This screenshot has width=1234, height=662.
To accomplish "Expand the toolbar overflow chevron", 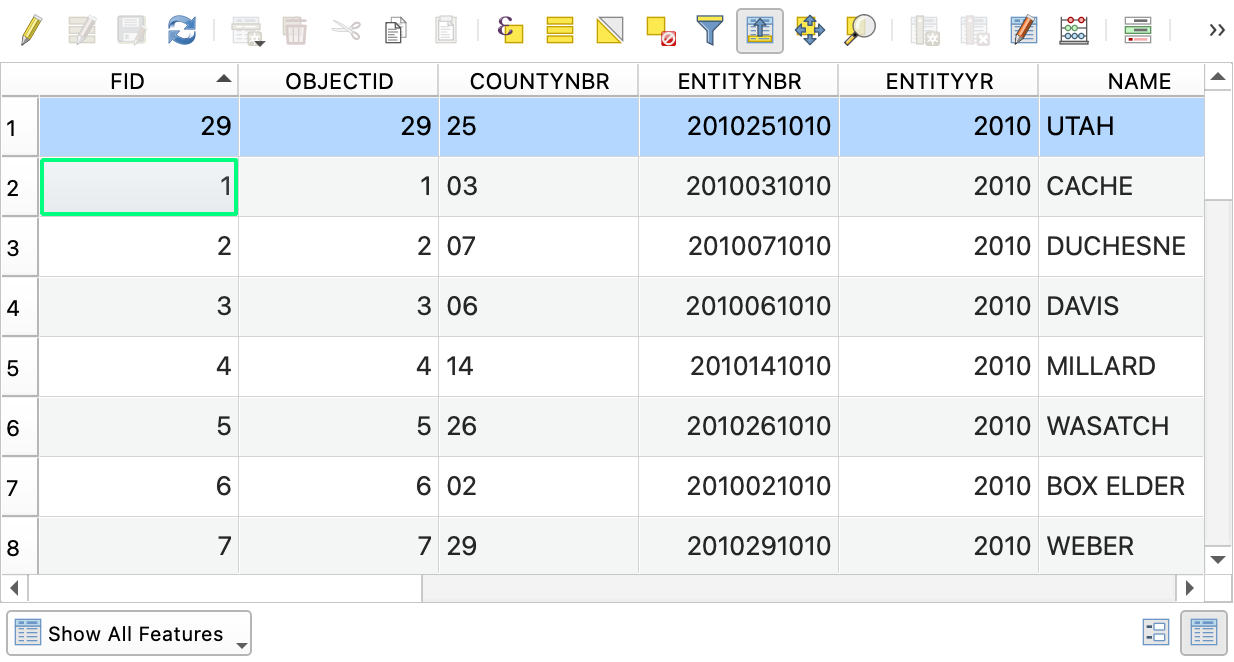I will tap(1217, 30).
